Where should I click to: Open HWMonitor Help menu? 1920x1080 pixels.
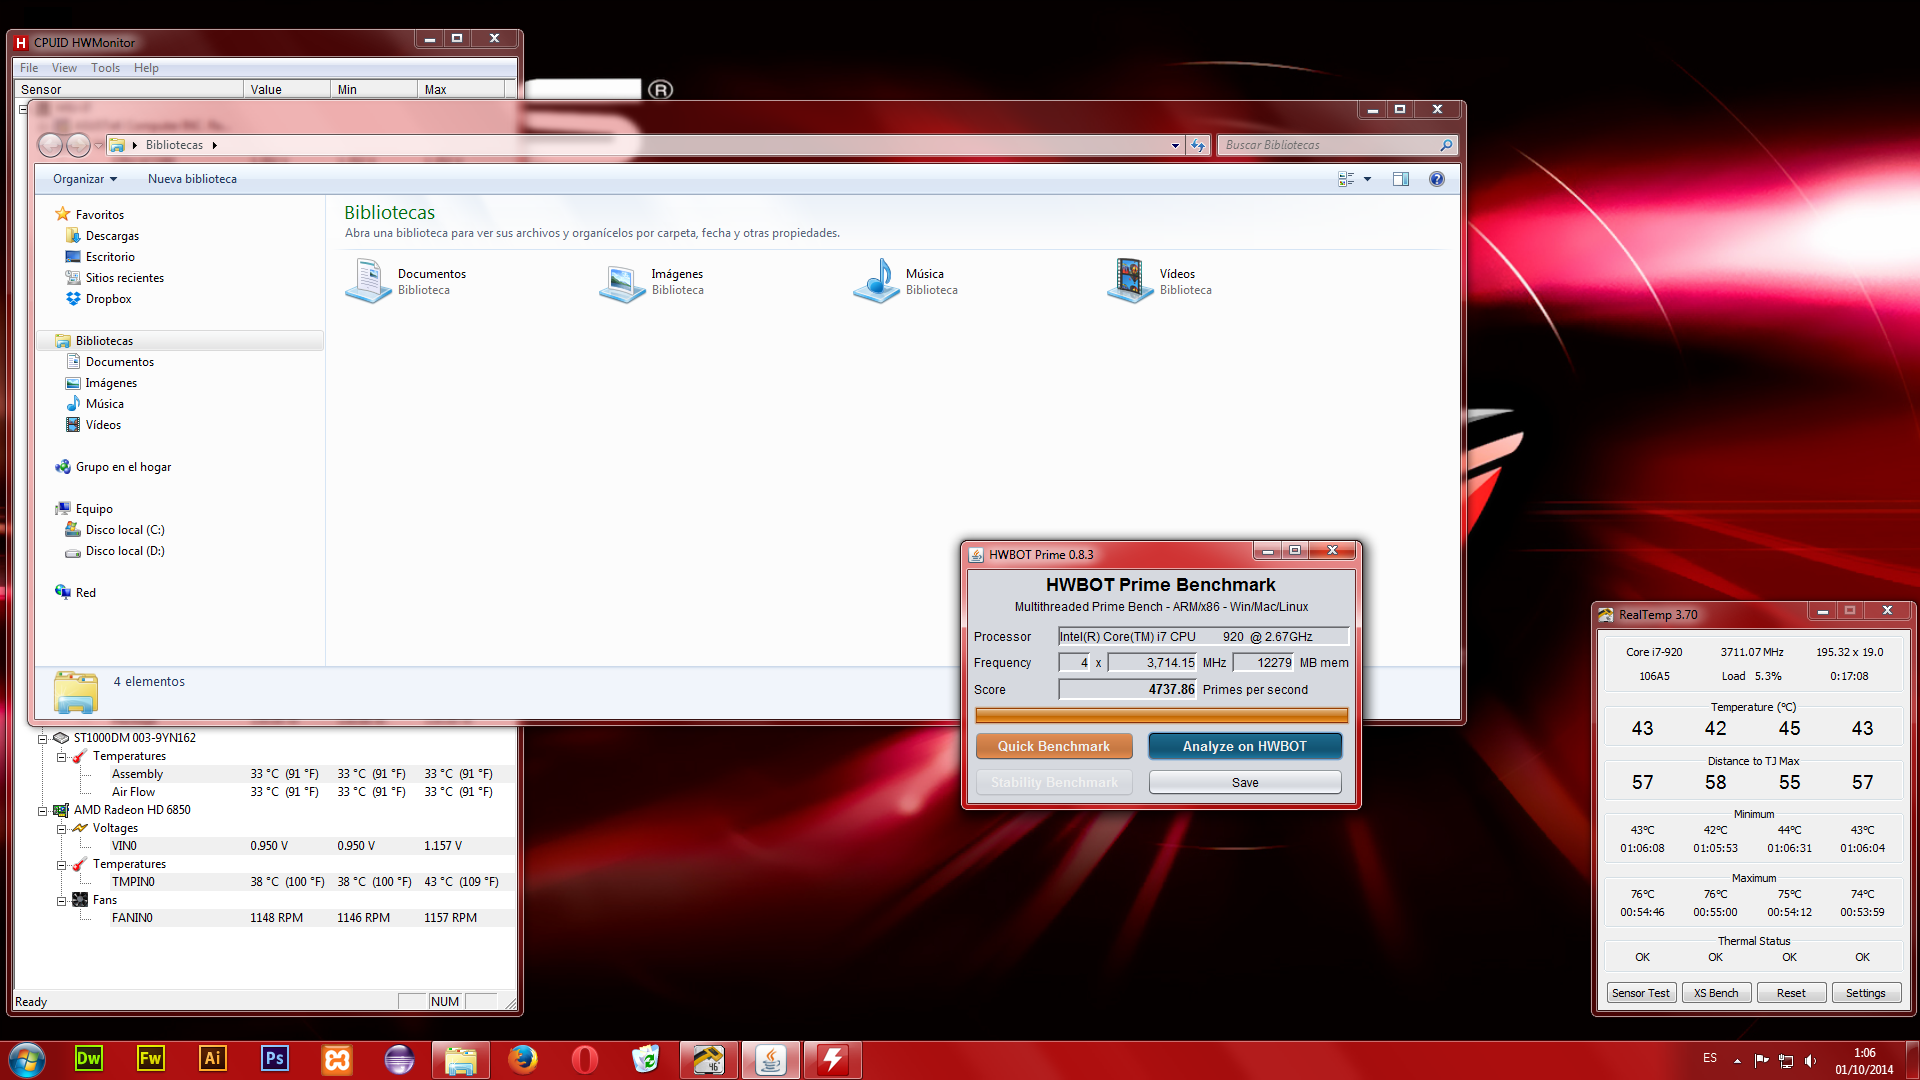coord(146,68)
